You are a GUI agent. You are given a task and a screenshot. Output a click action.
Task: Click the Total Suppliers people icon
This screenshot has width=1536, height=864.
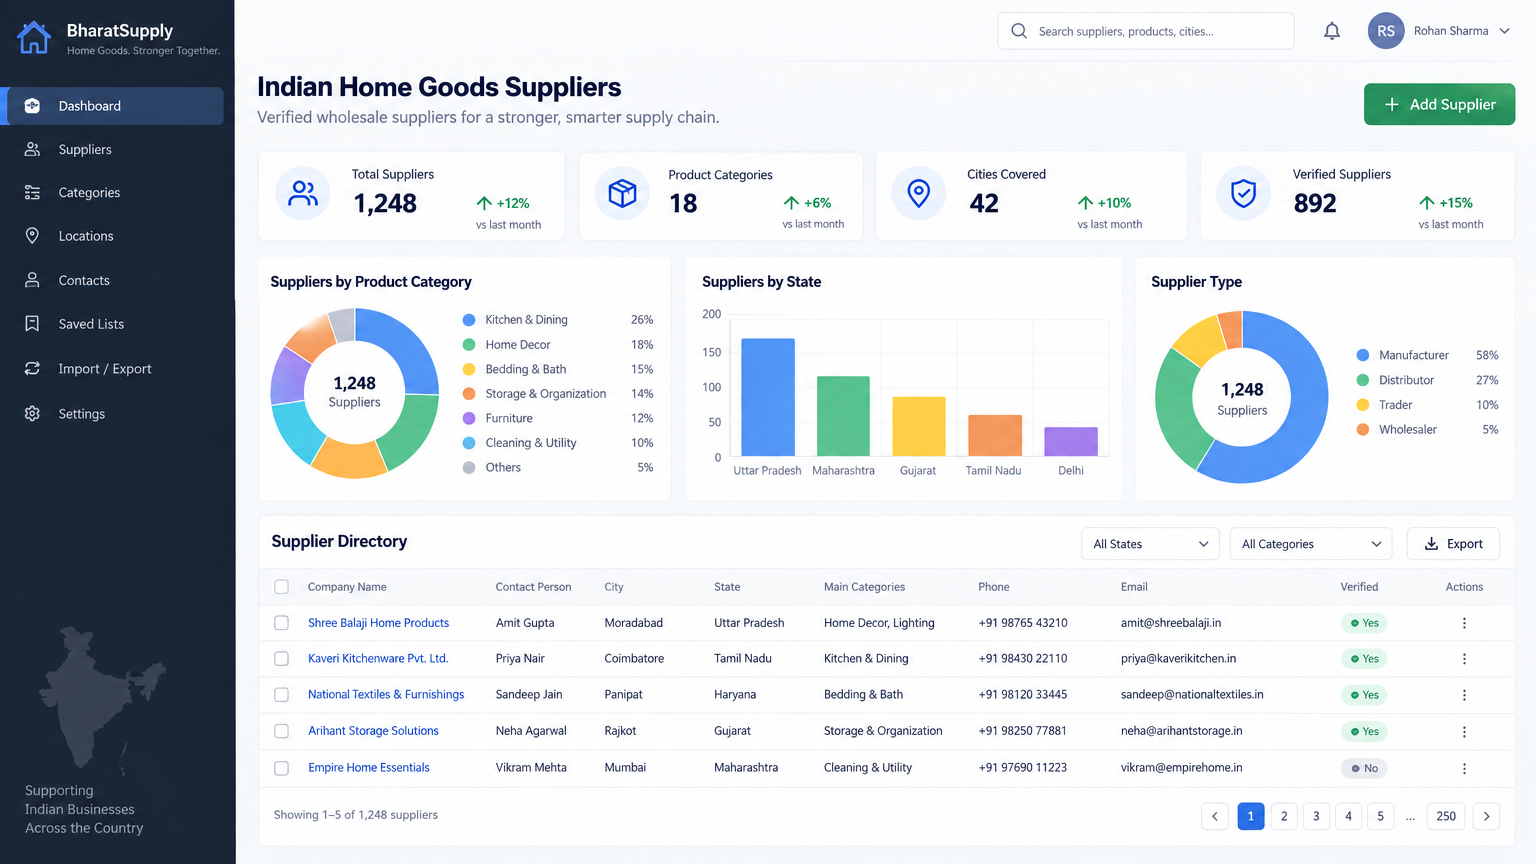(303, 193)
